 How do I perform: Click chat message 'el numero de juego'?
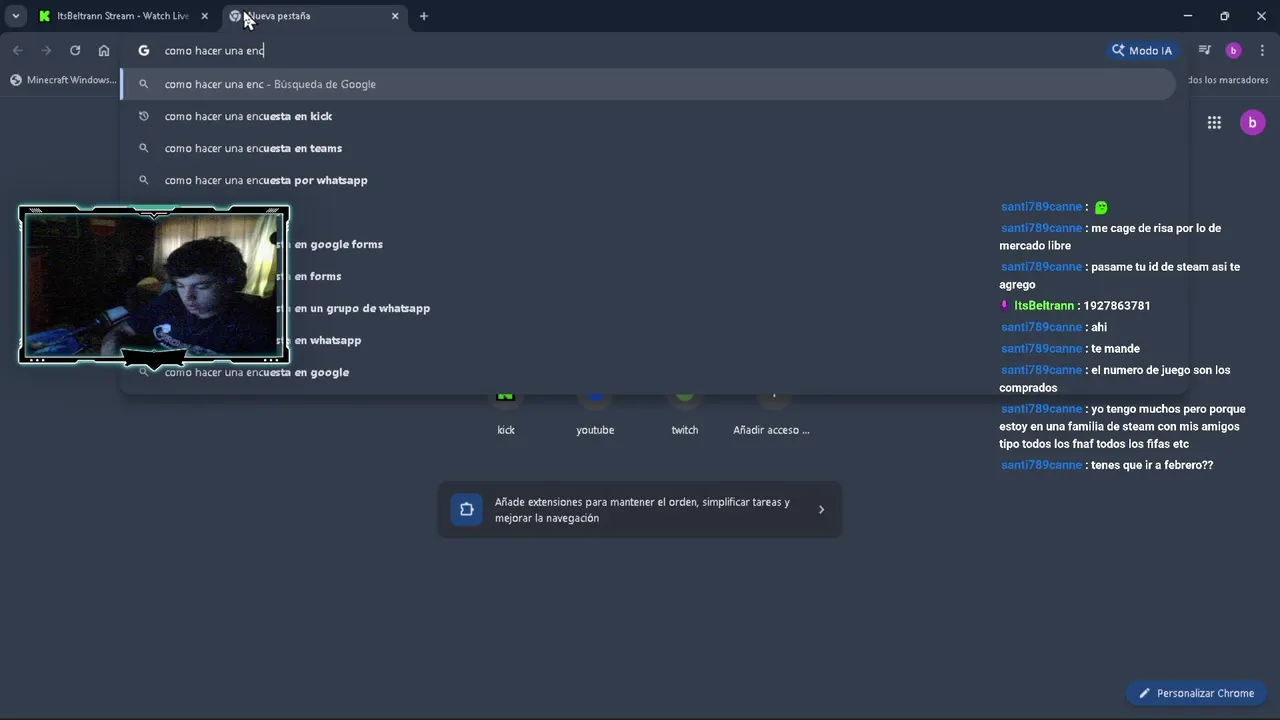pos(1115,379)
